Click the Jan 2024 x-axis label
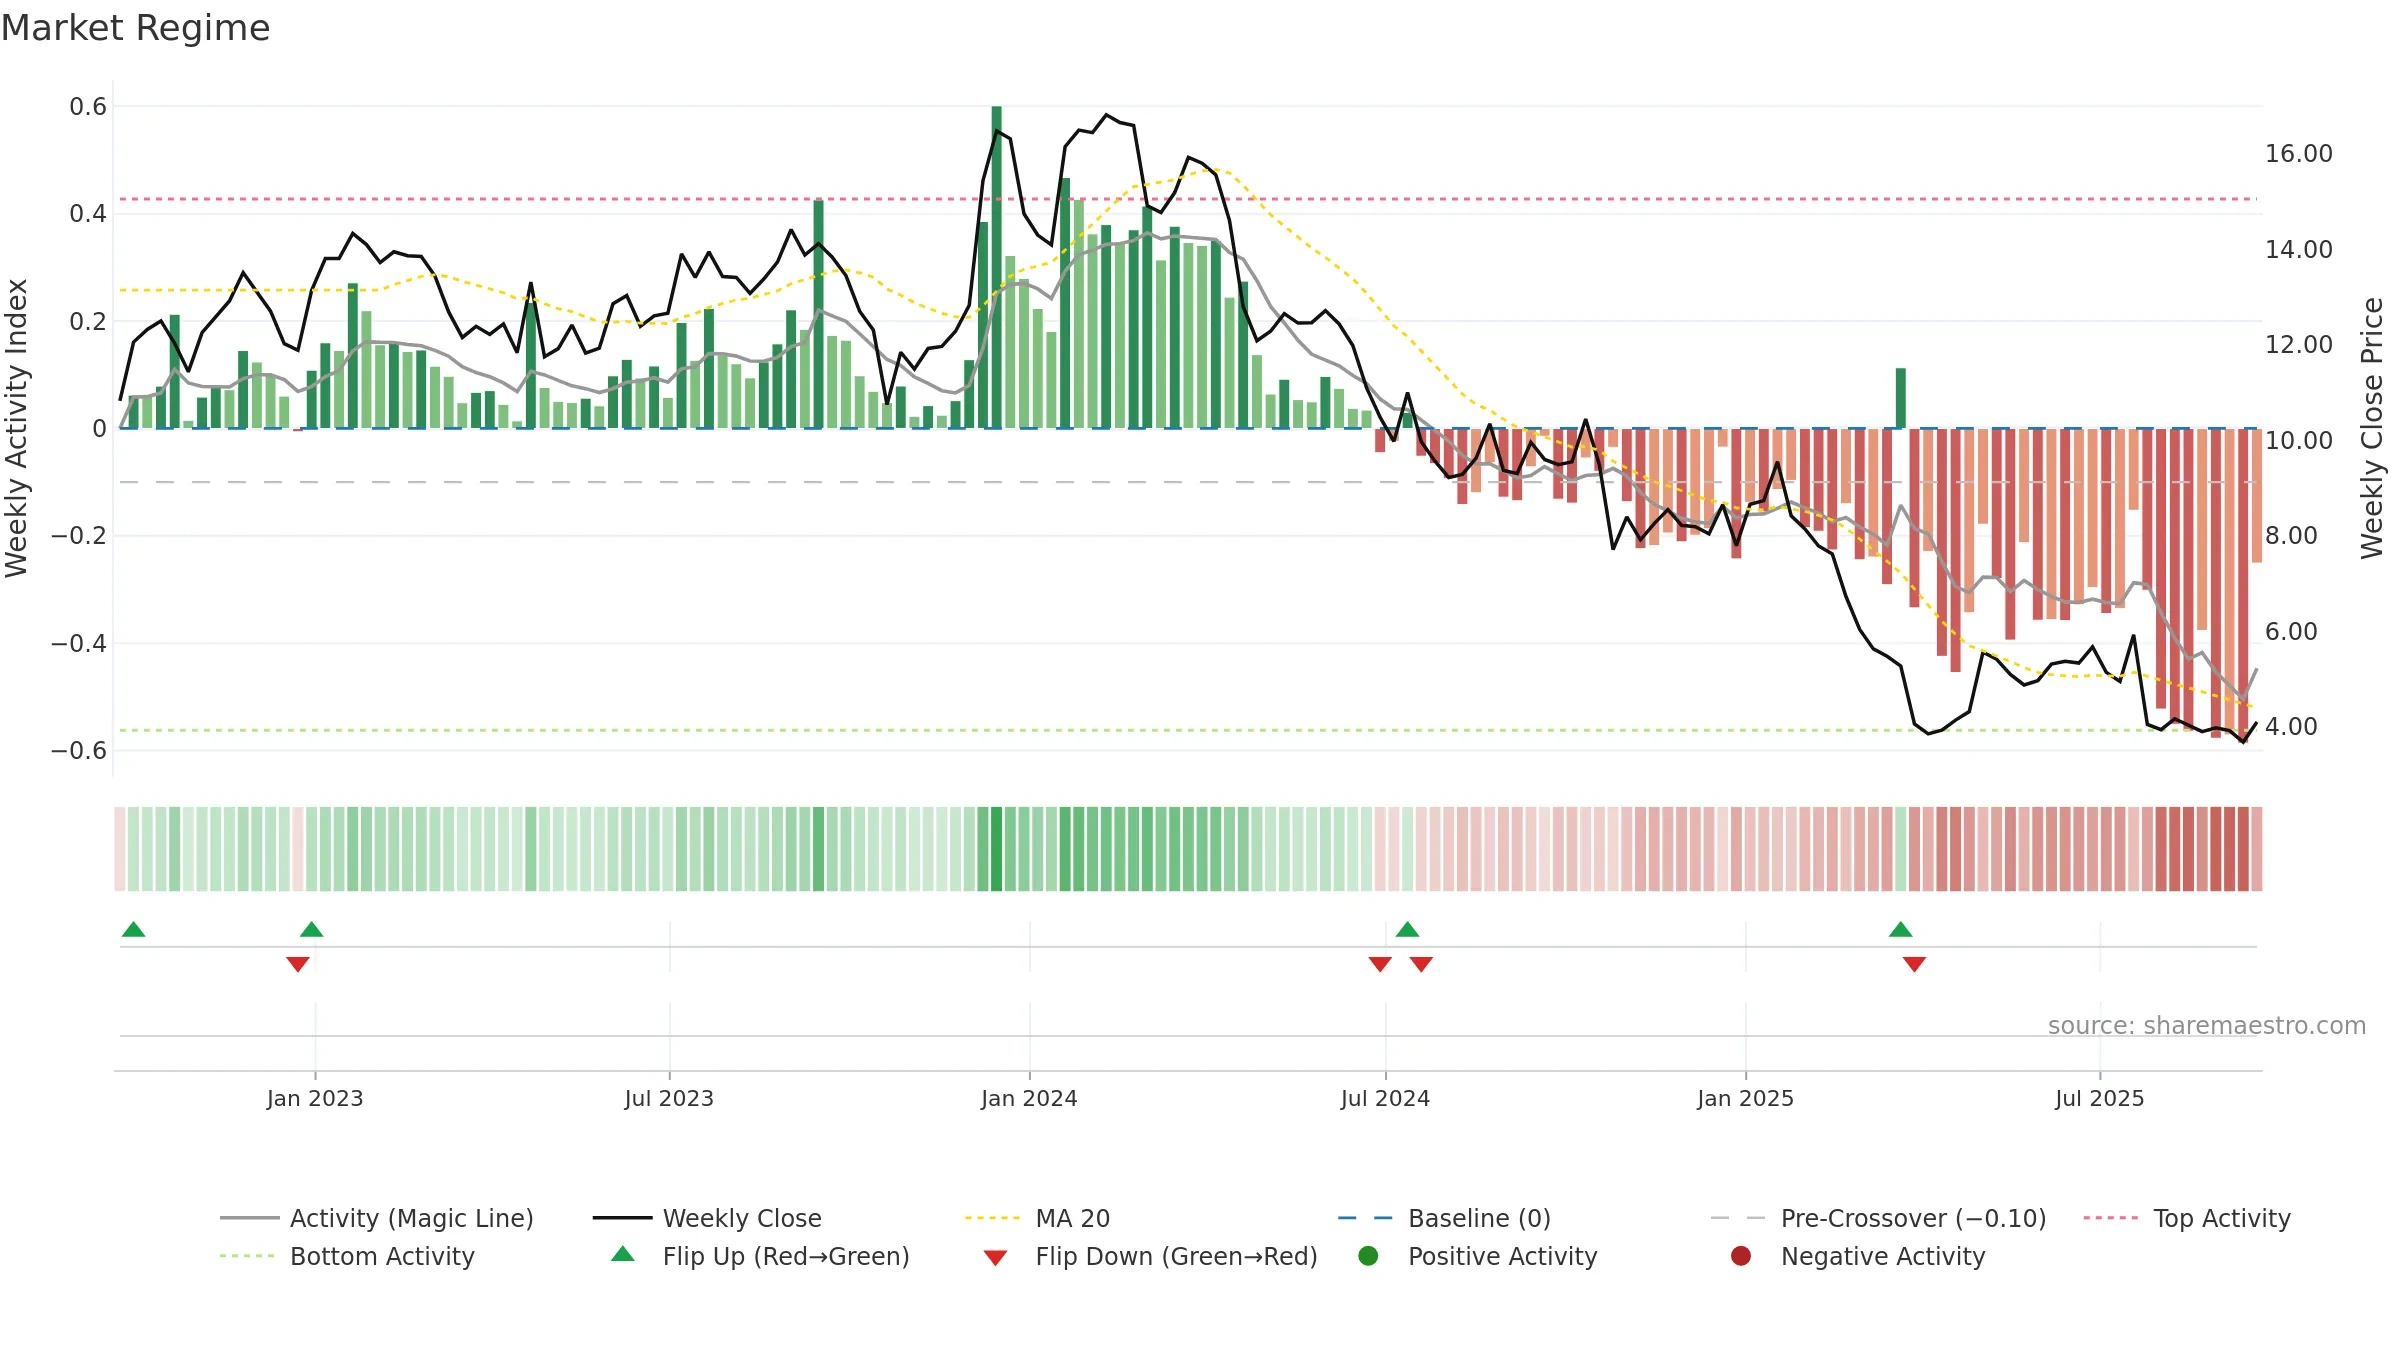This screenshot has width=2400, height=1350. point(1029,1099)
